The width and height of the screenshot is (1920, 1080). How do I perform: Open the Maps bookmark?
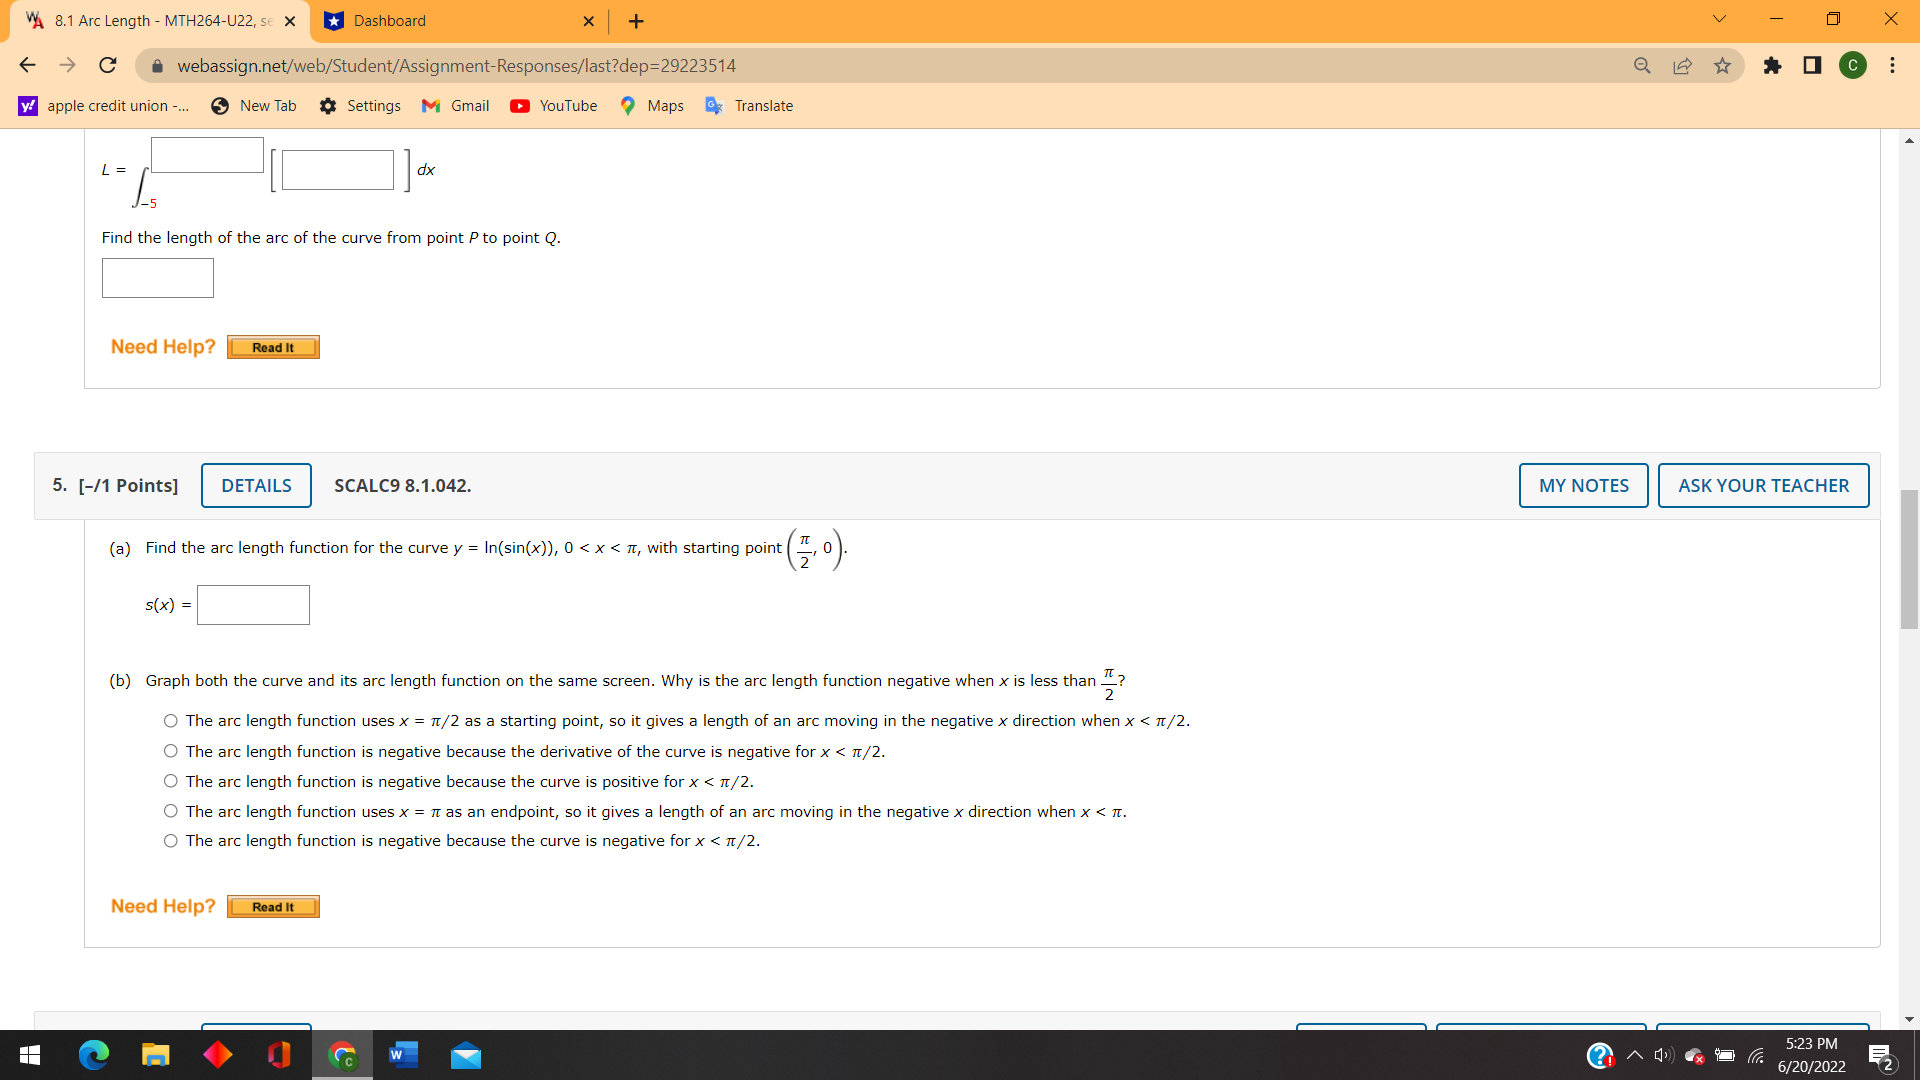click(651, 105)
